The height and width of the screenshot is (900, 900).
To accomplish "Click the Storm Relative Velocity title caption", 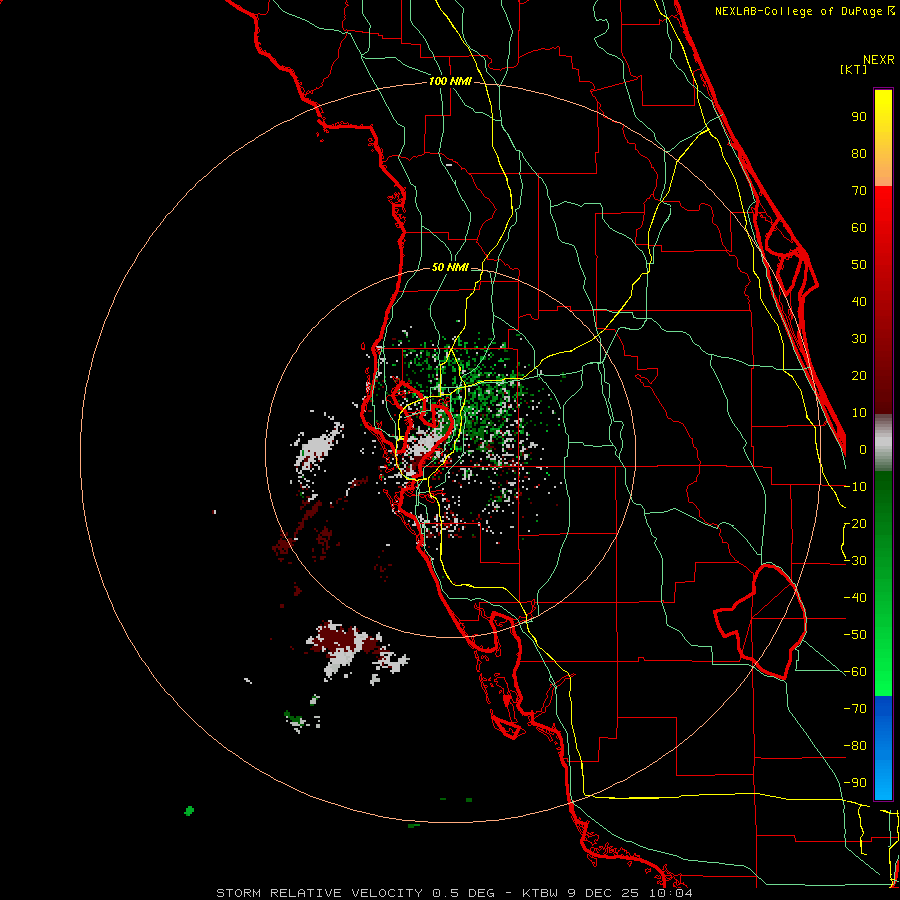I will [x=455, y=893].
